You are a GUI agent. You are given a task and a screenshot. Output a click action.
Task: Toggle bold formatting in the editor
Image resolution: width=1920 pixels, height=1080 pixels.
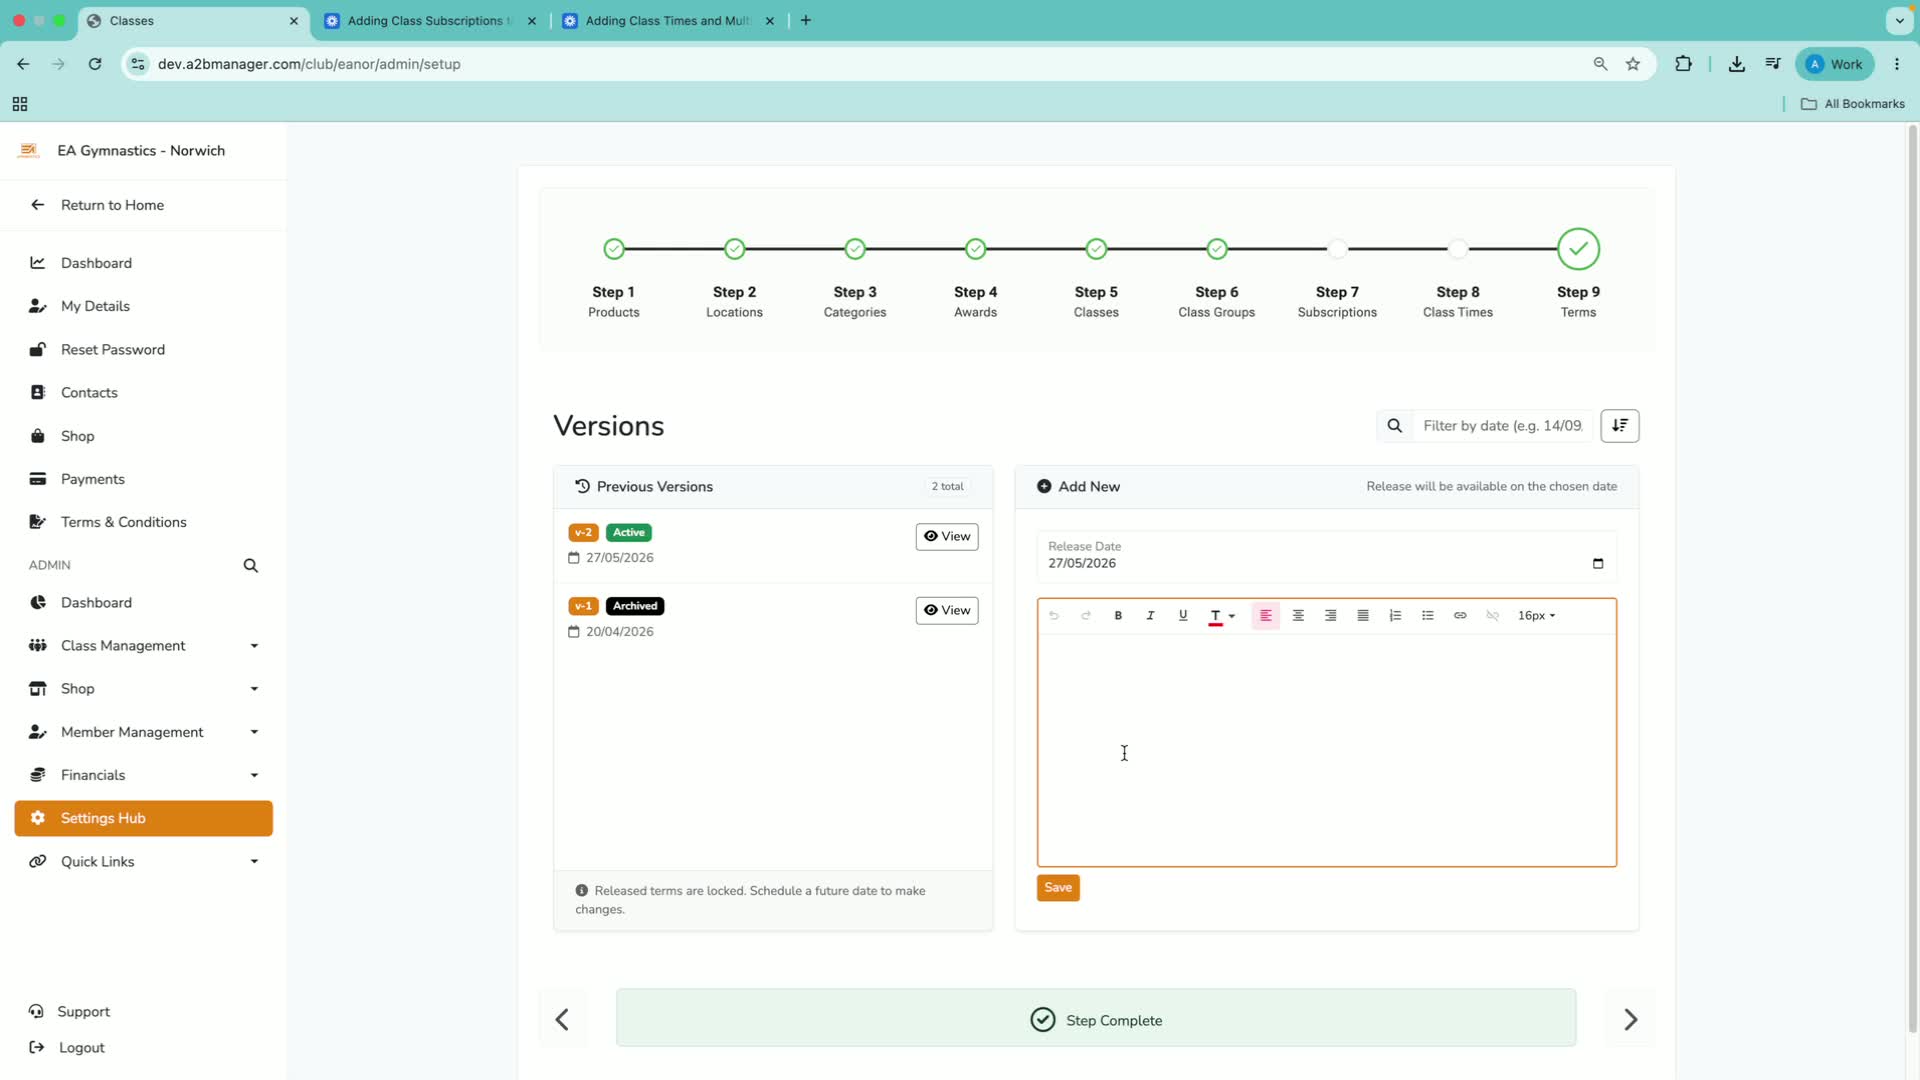click(x=1118, y=615)
